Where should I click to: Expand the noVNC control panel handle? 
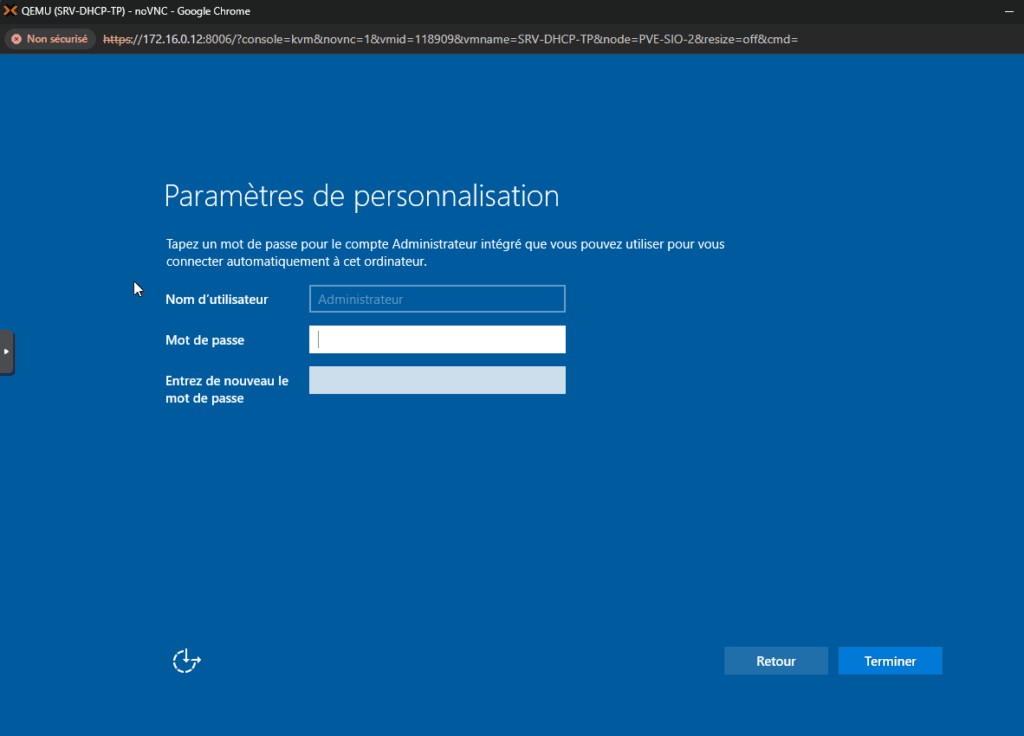[x=7, y=352]
